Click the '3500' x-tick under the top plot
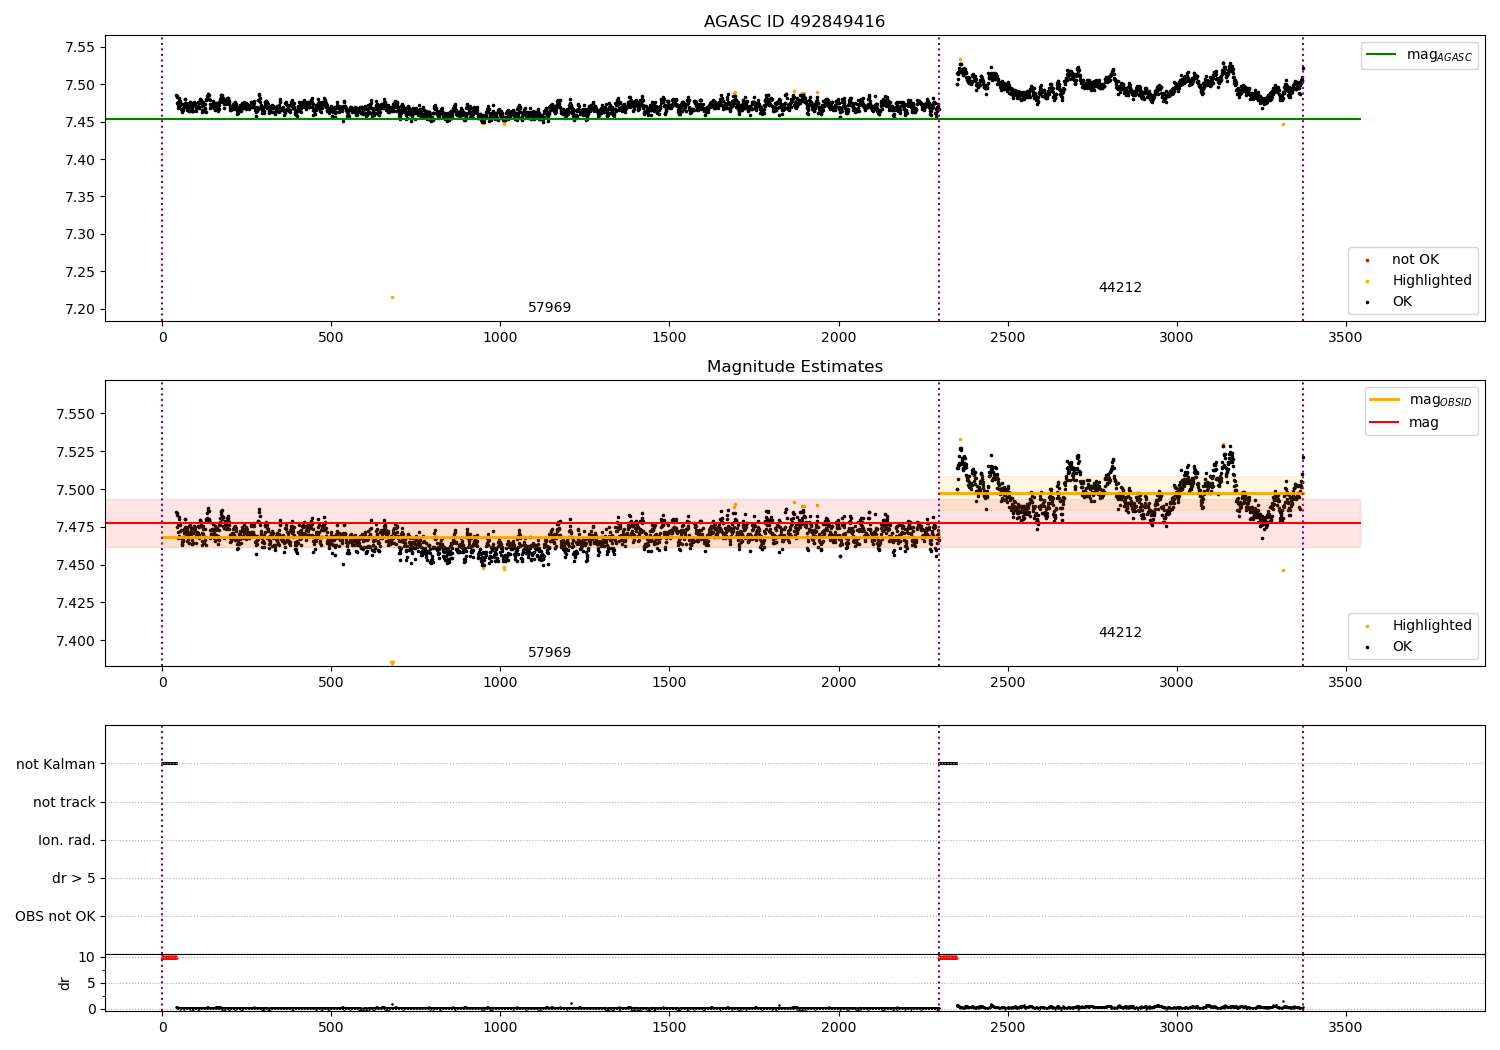1500x1050 pixels. point(1345,338)
